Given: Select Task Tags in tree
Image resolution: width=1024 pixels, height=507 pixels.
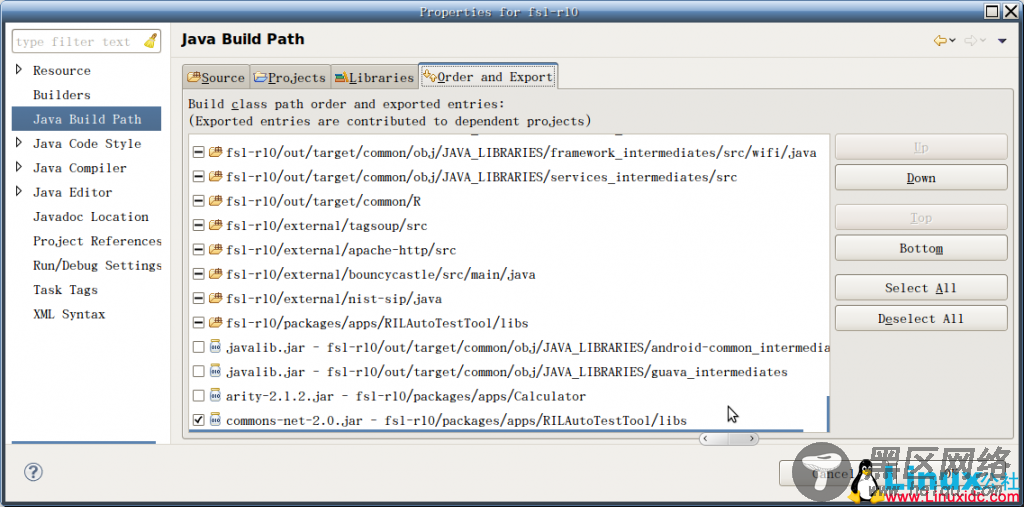Looking at the screenshot, I should click(x=65, y=289).
